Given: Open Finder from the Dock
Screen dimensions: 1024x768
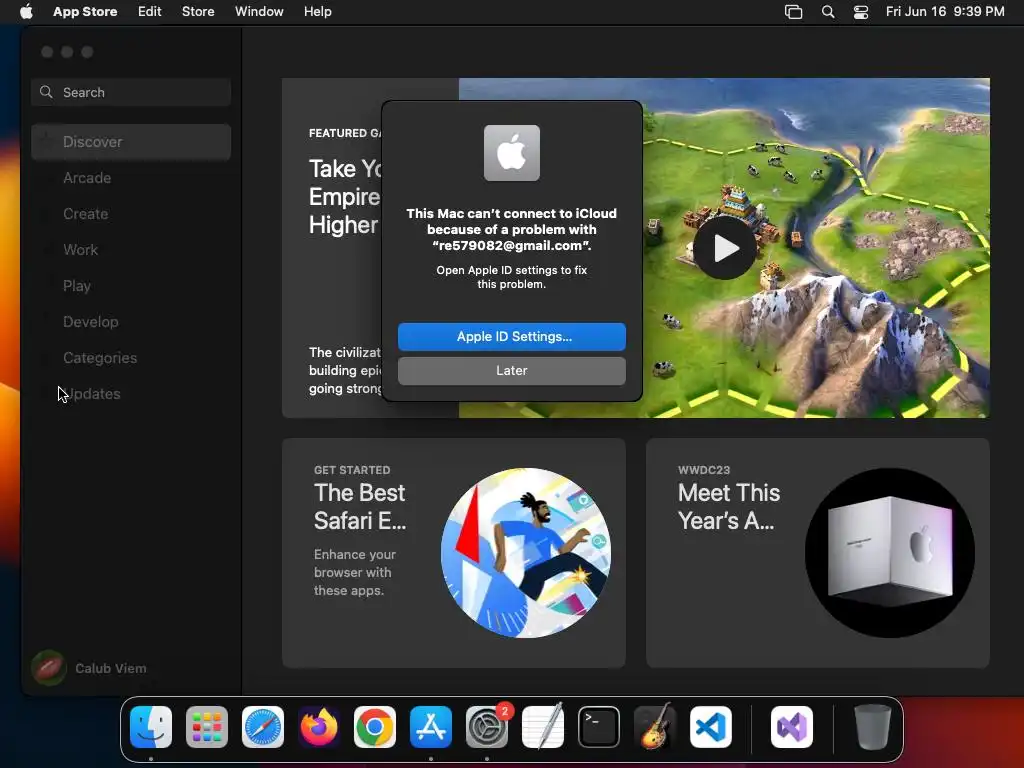Looking at the screenshot, I should click(151, 726).
